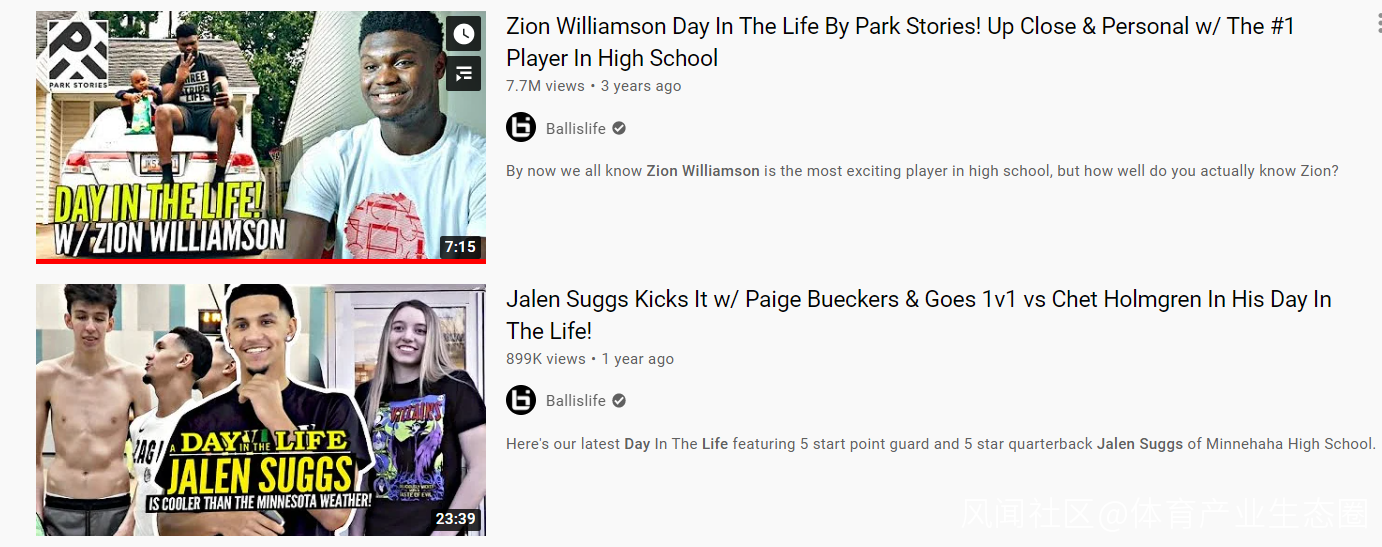Image resolution: width=1382 pixels, height=547 pixels.
Task: Open the Jalen Suggs Kicks It video title
Action: pos(919,315)
